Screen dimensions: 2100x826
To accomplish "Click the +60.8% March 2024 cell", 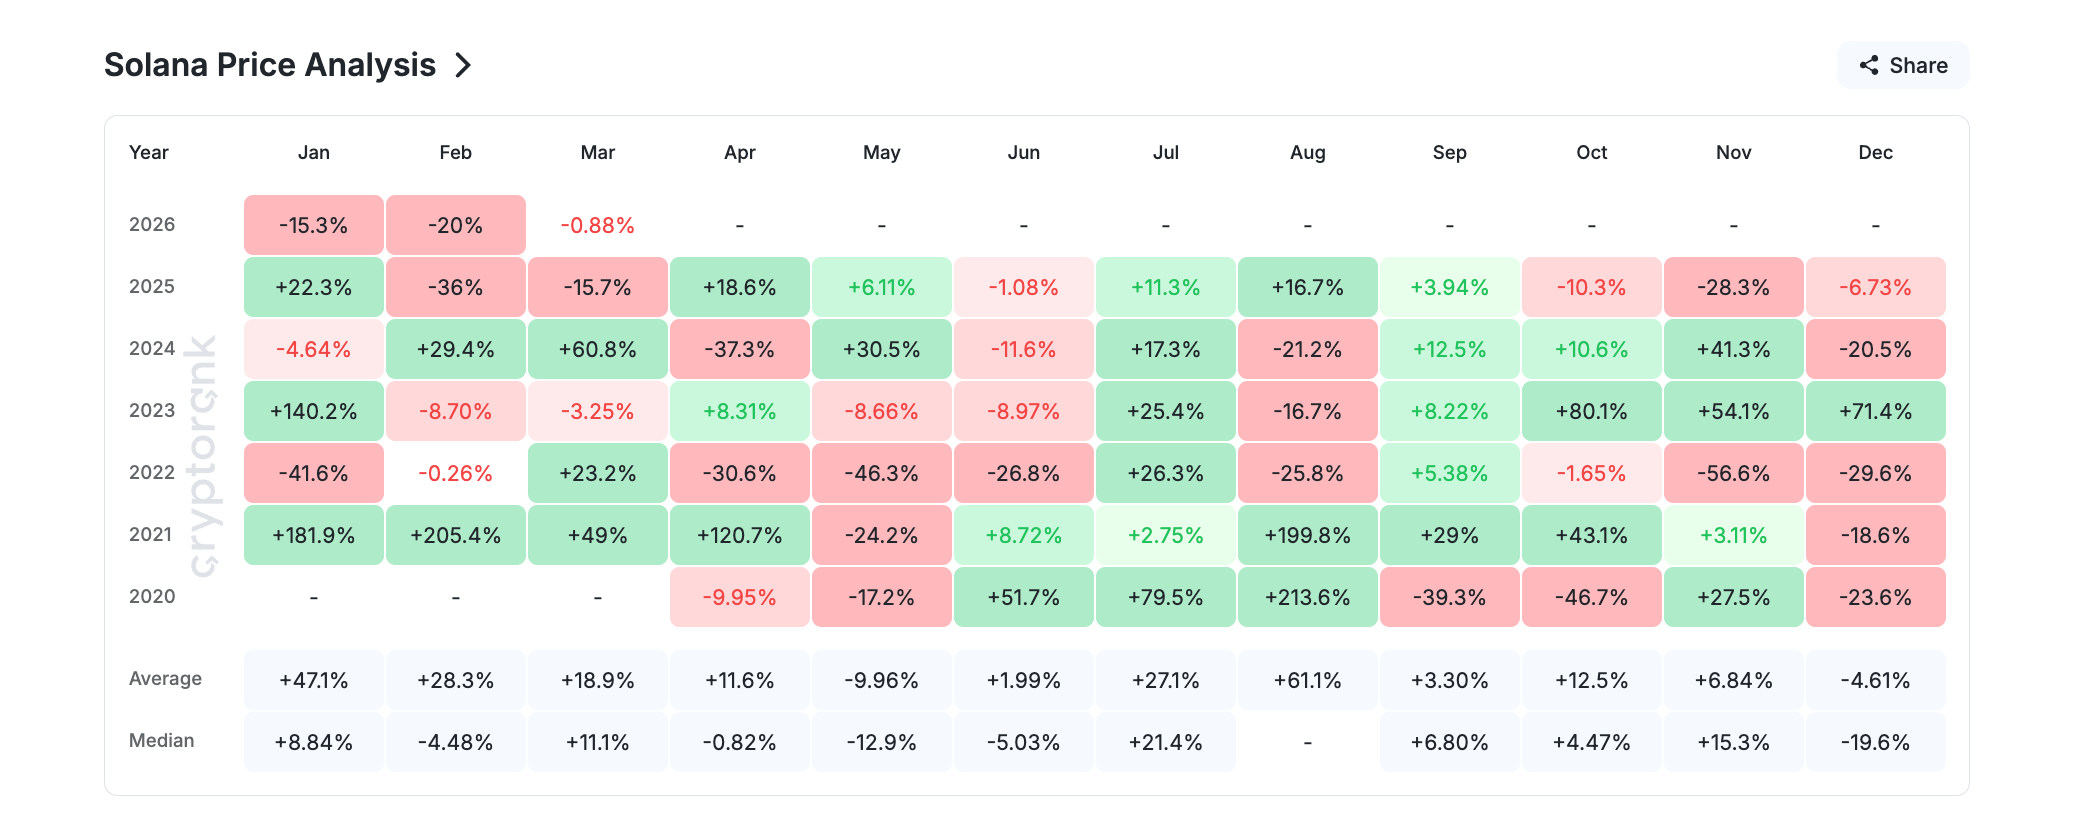I will coord(597,349).
